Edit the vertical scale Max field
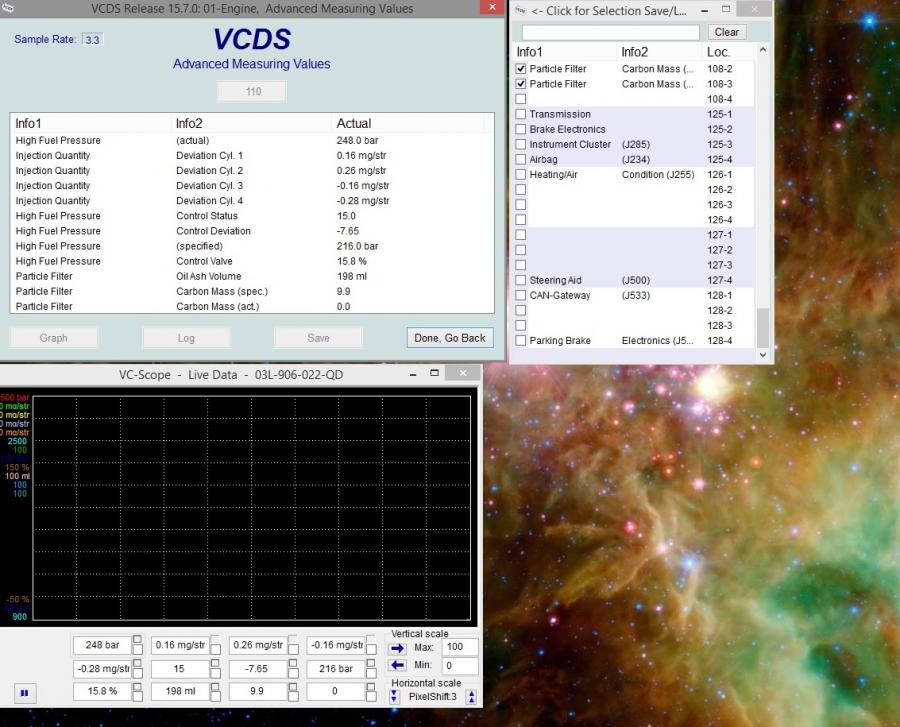 click(x=460, y=648)
